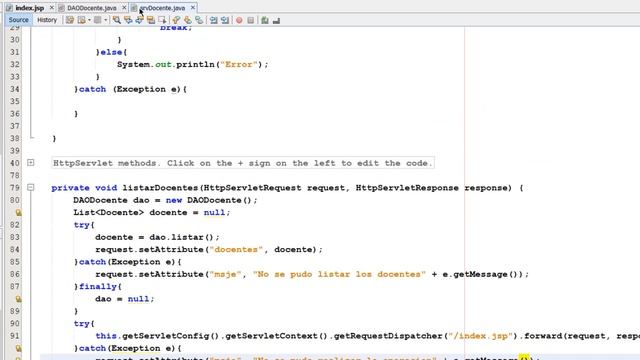This screenshot has width=640, height=360.
Task: Expand the folded HttpServlet methods block
Action: point(31,163)
